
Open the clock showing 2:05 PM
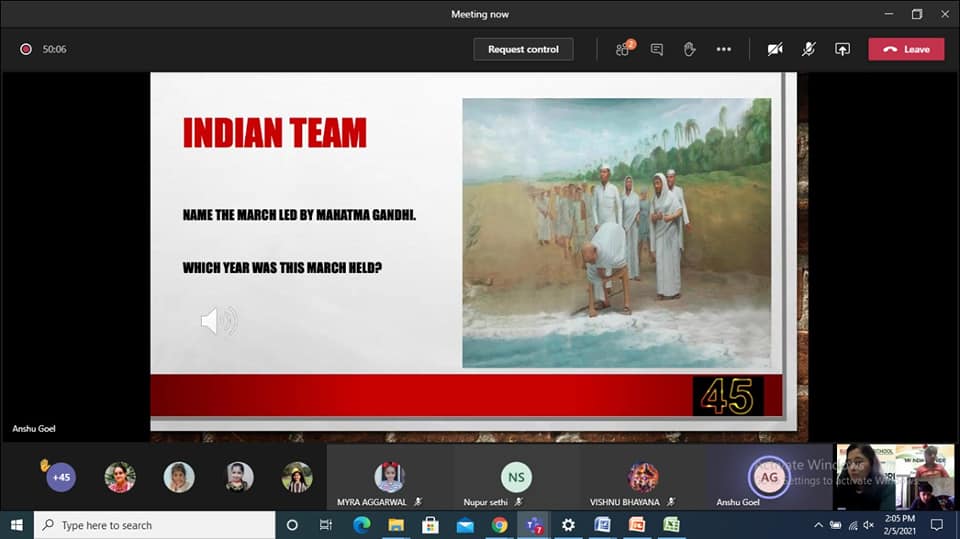coord(899,525)
